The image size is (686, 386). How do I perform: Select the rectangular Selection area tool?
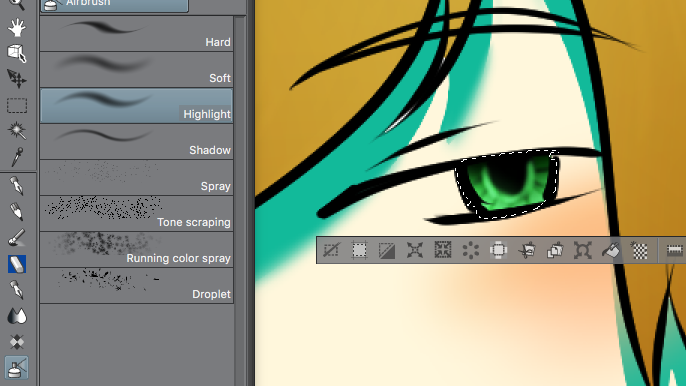point(17,105)
